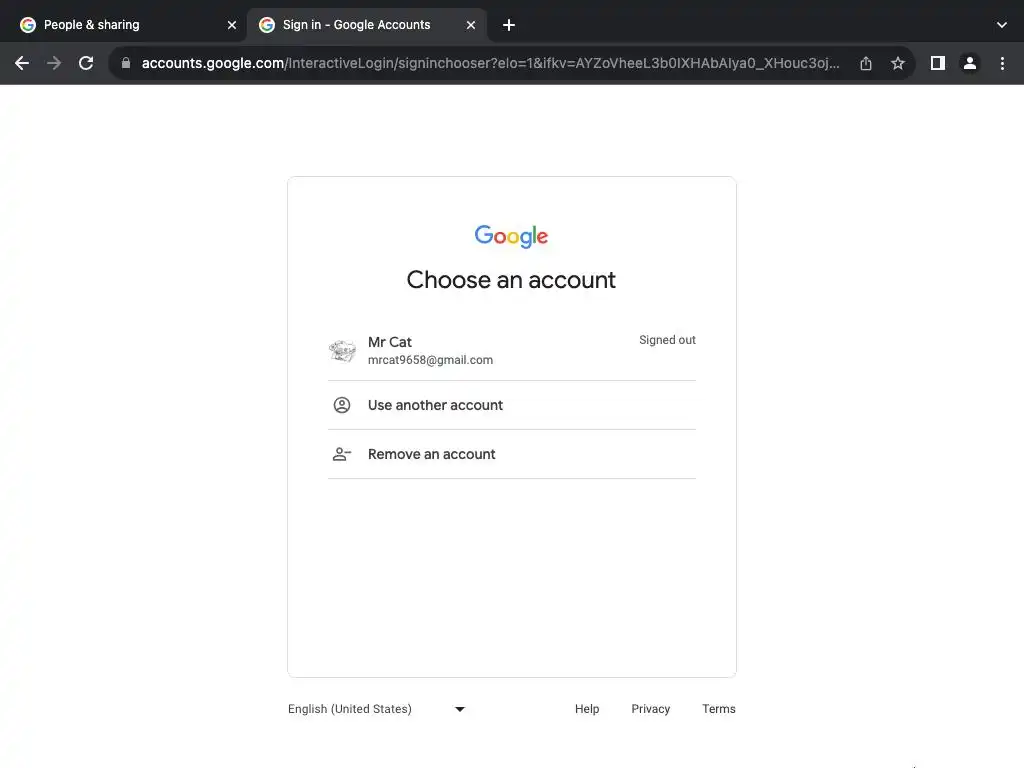Open a new tab with plus button

[x=509, y=25]
